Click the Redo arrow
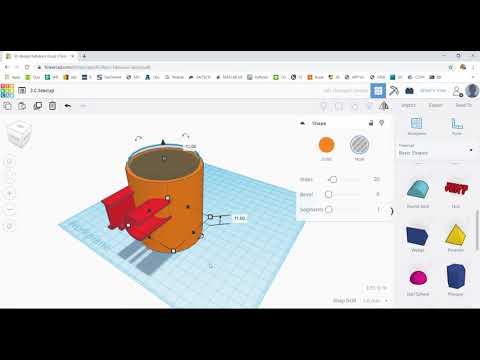 click(83, 106)
